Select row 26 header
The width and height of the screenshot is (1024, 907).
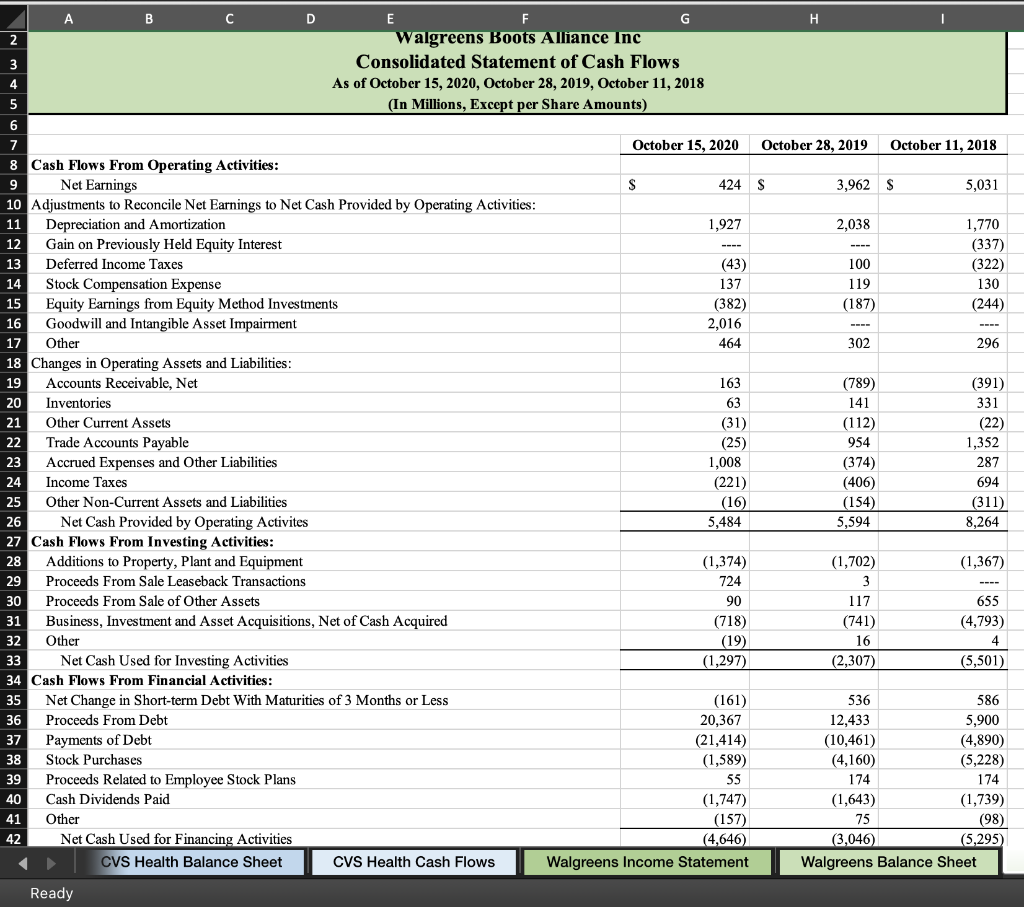point(13,522)
